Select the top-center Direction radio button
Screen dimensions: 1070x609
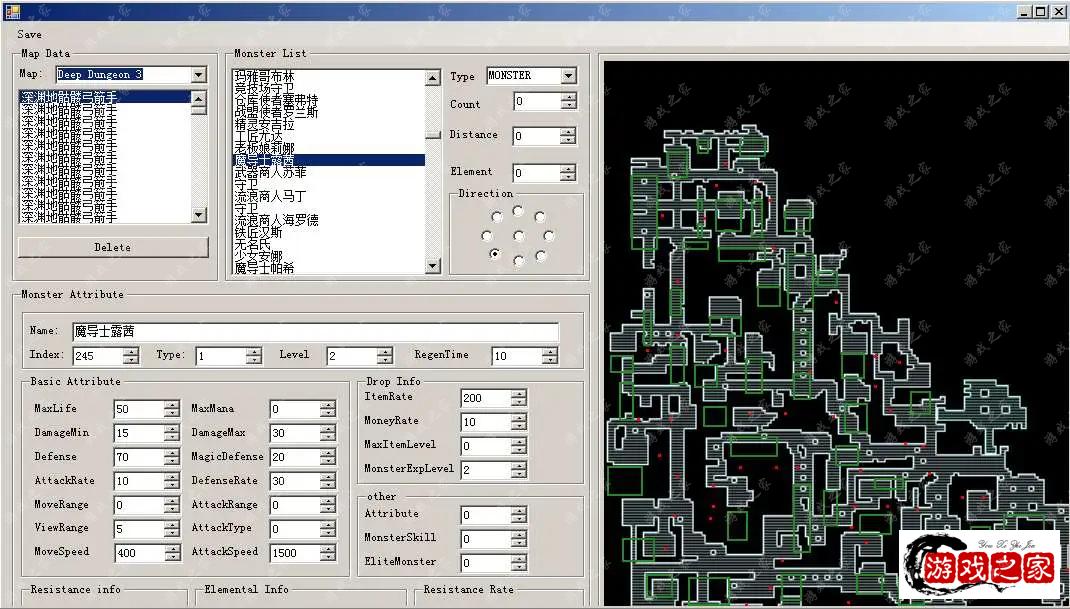click(517, 211)
